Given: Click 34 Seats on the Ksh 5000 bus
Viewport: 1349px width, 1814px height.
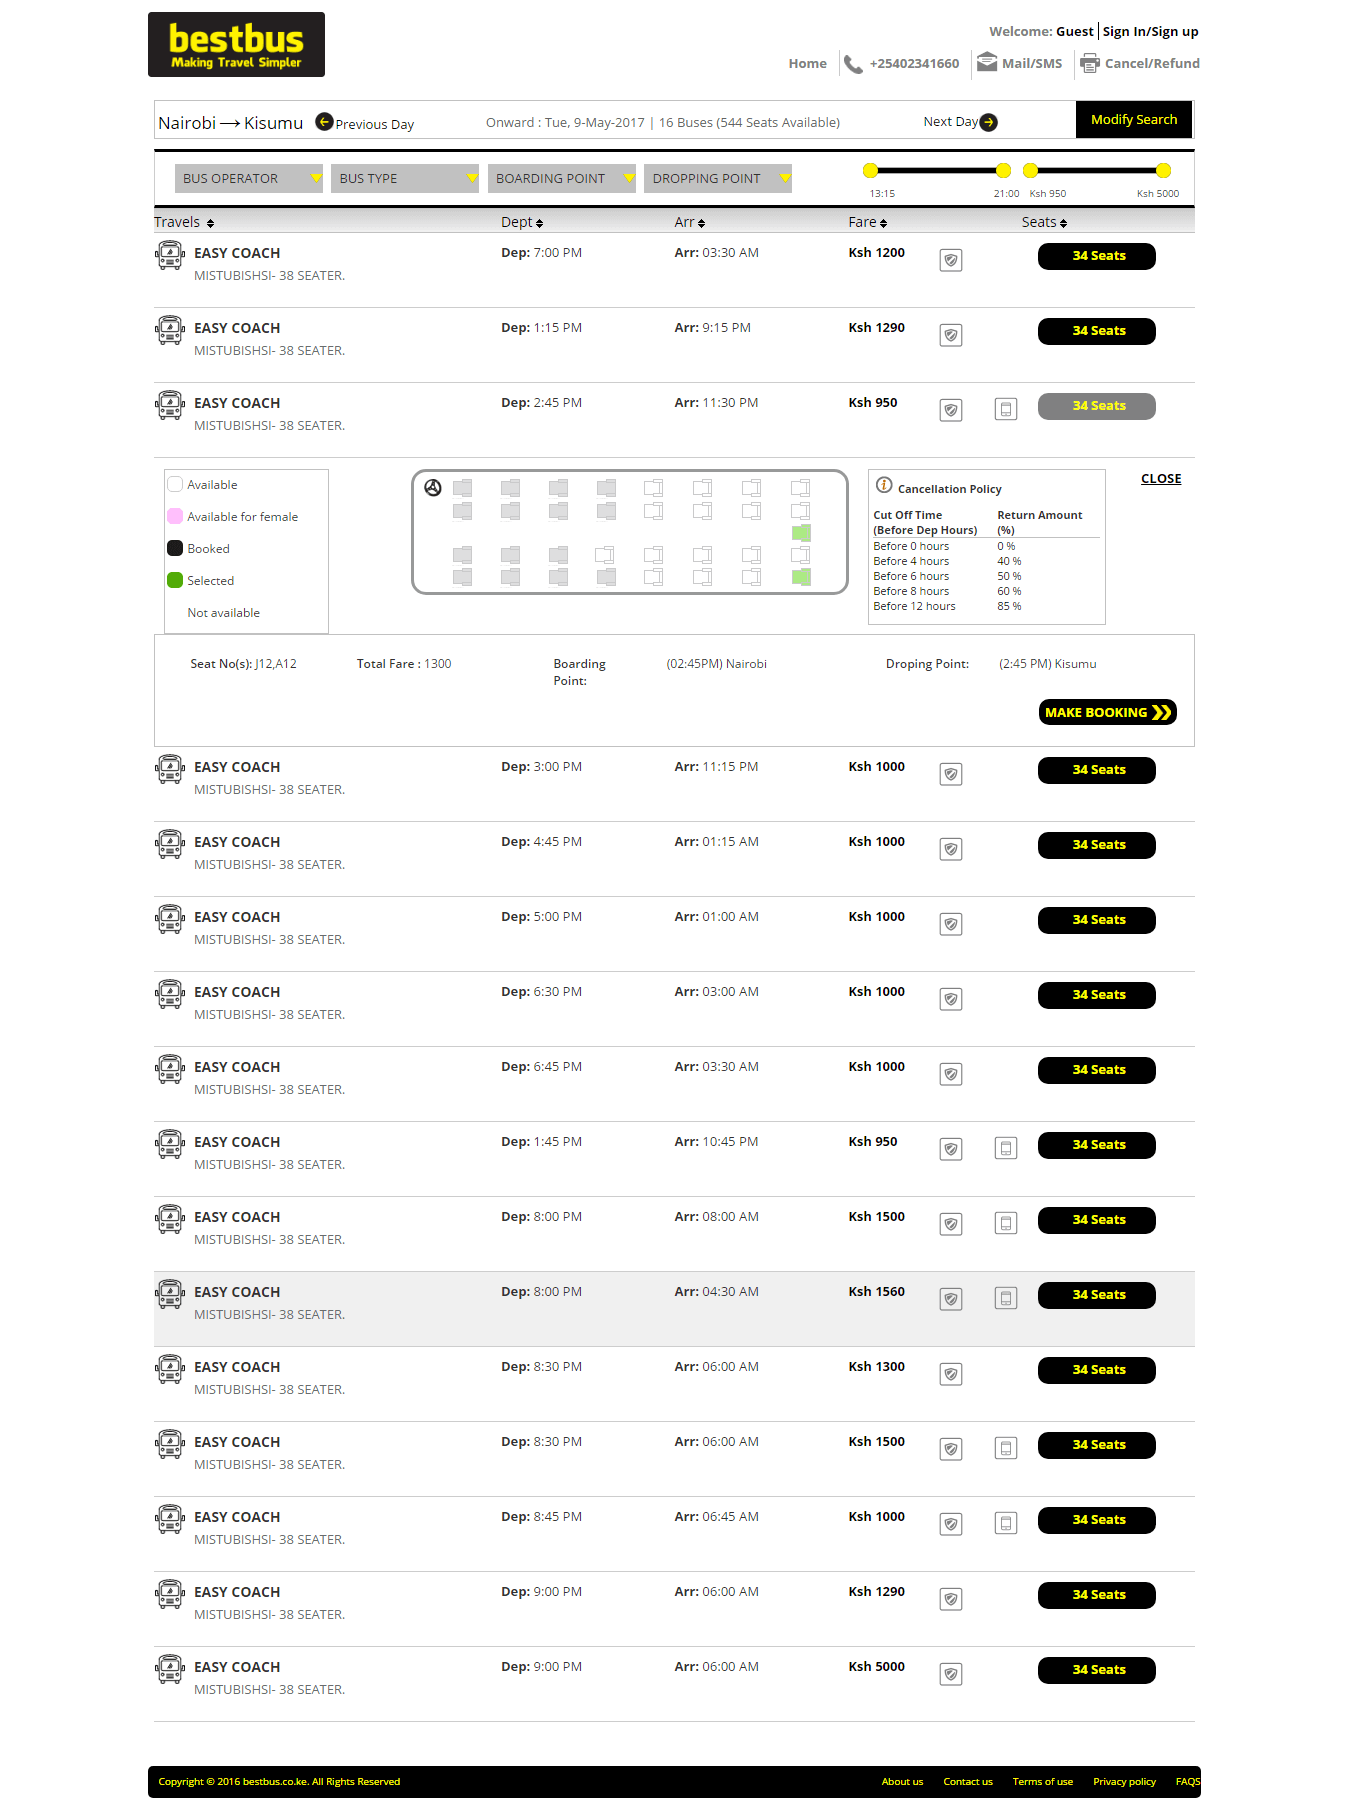Looking at the screenshot, I should coord(1097,1670).
